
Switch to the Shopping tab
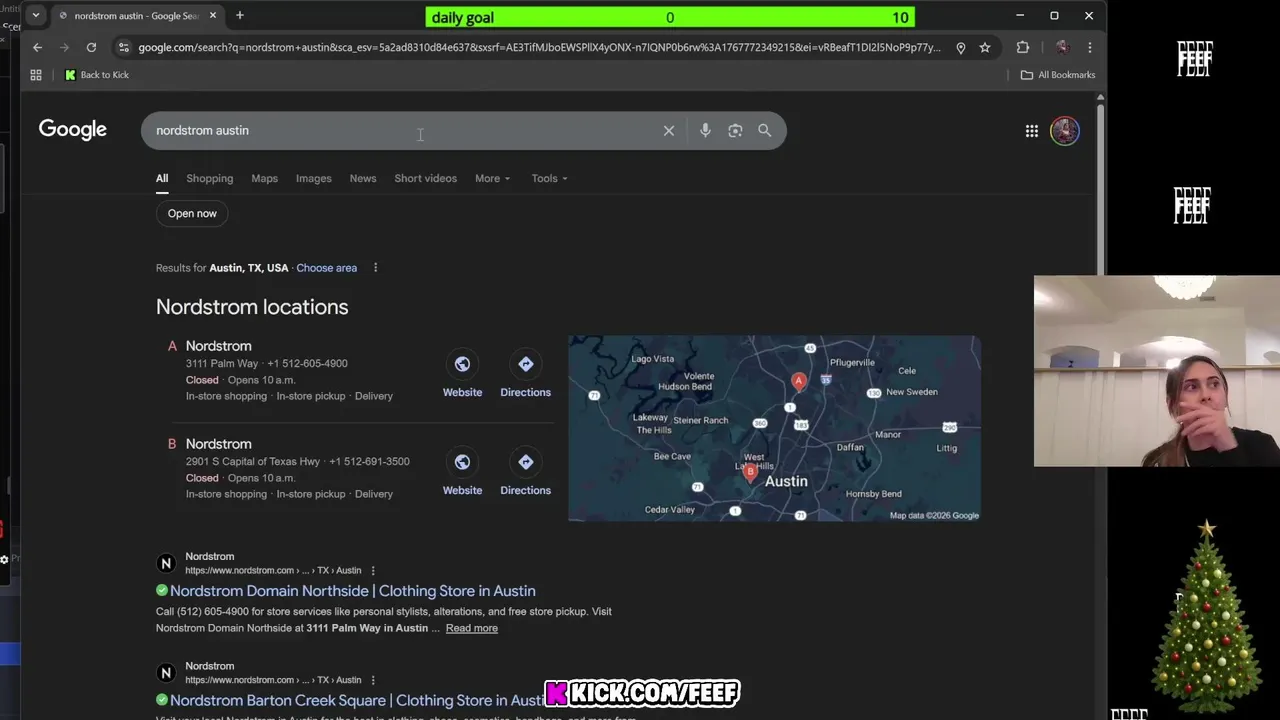click(210, 179)
